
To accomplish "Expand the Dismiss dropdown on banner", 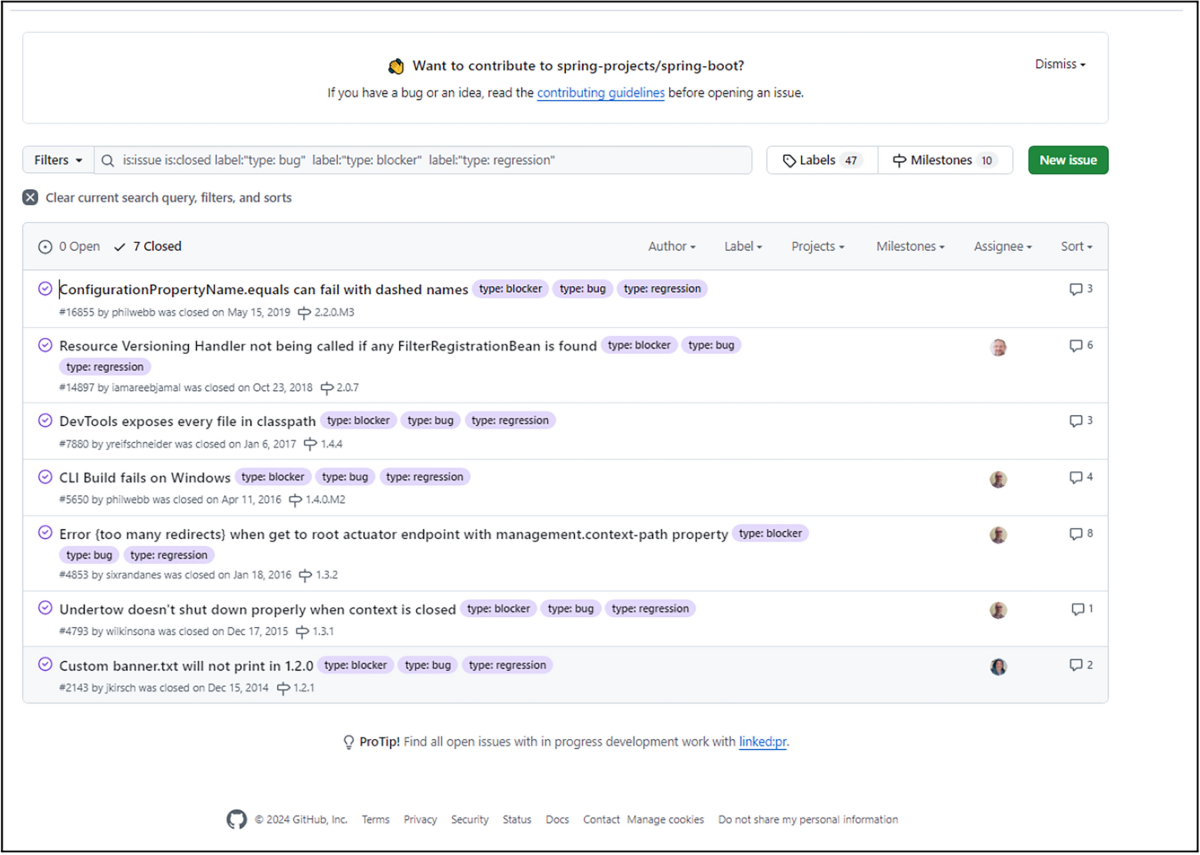I will coord(1059,64).
